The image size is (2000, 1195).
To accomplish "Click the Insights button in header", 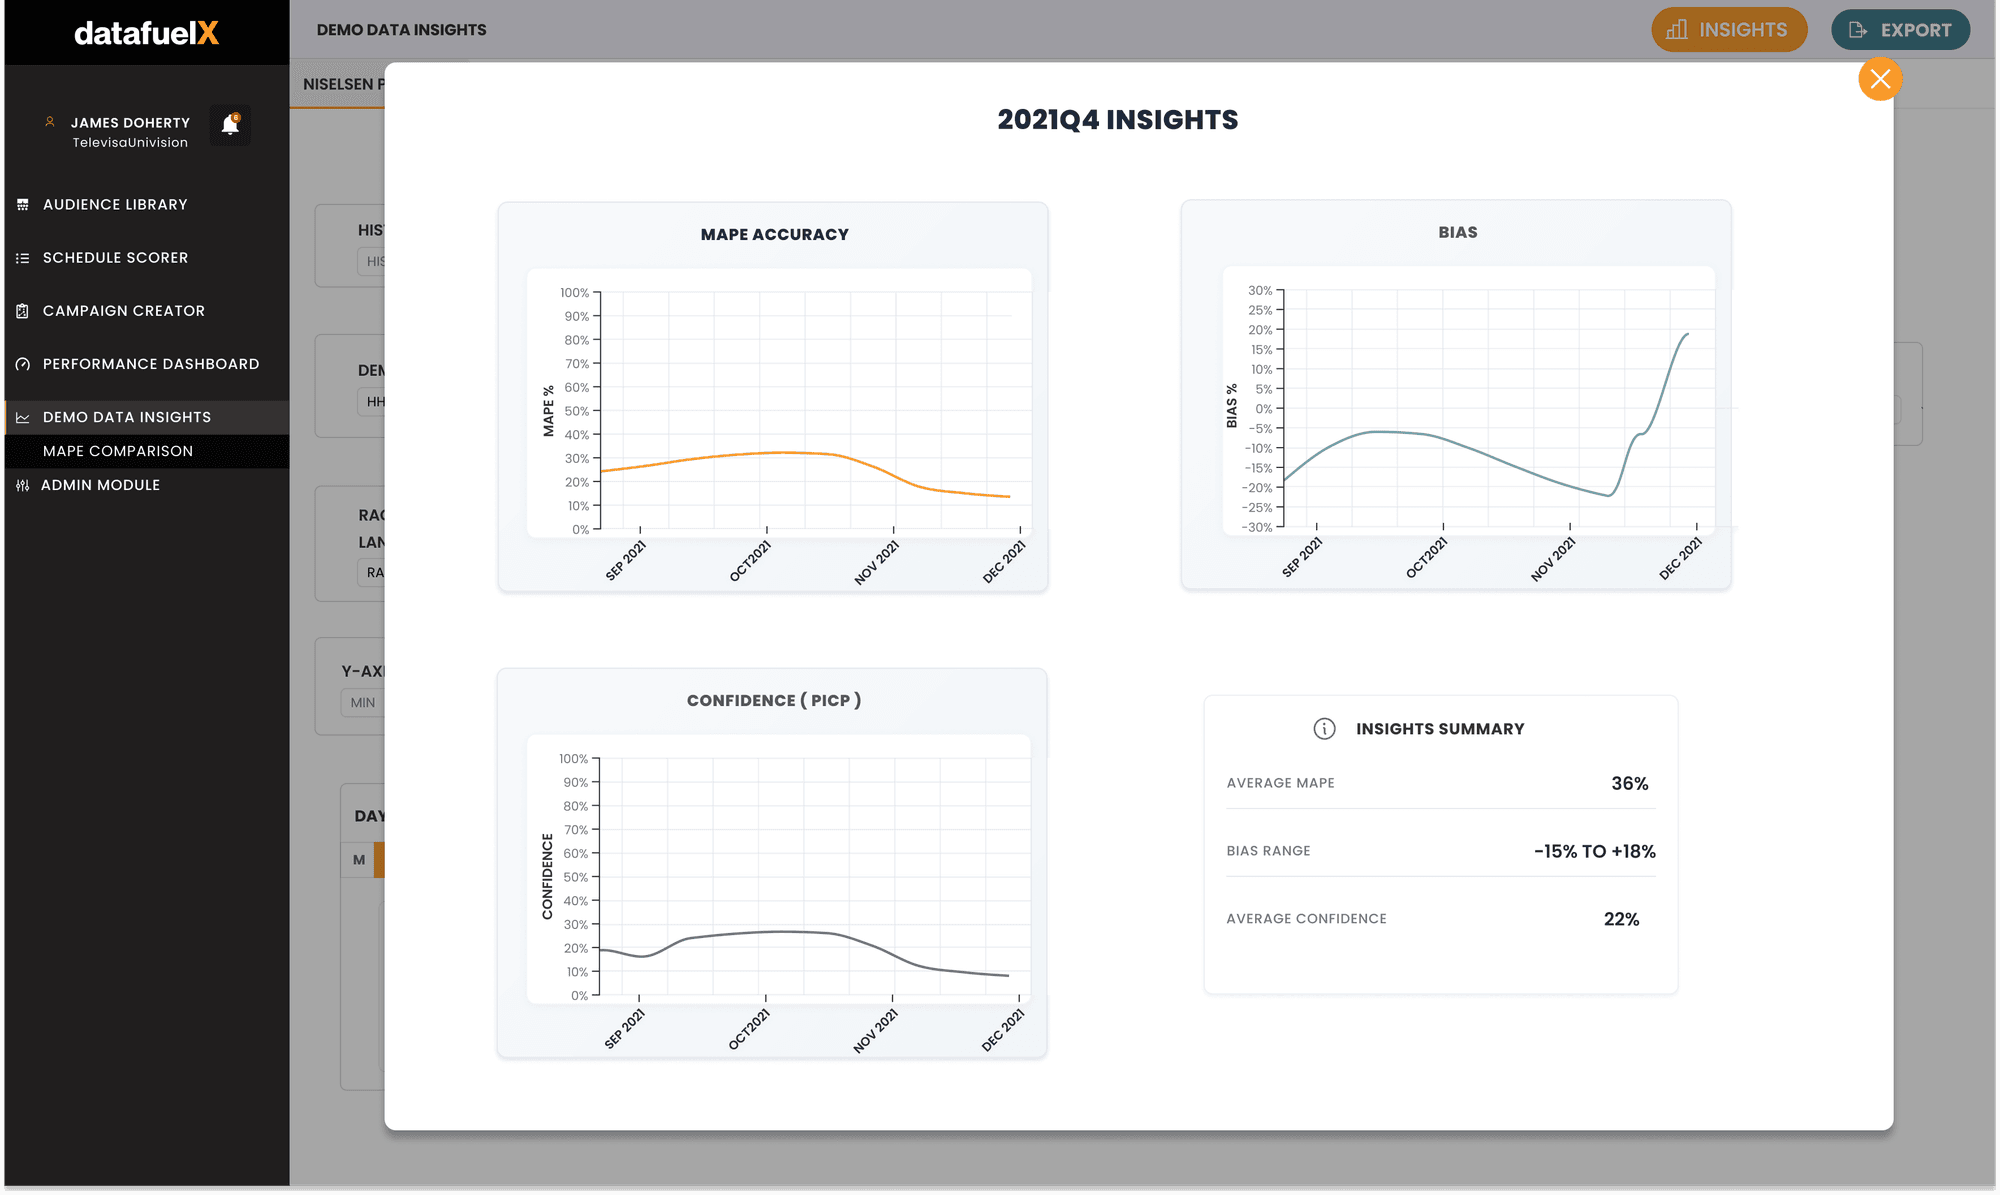I will (1729, 30).
